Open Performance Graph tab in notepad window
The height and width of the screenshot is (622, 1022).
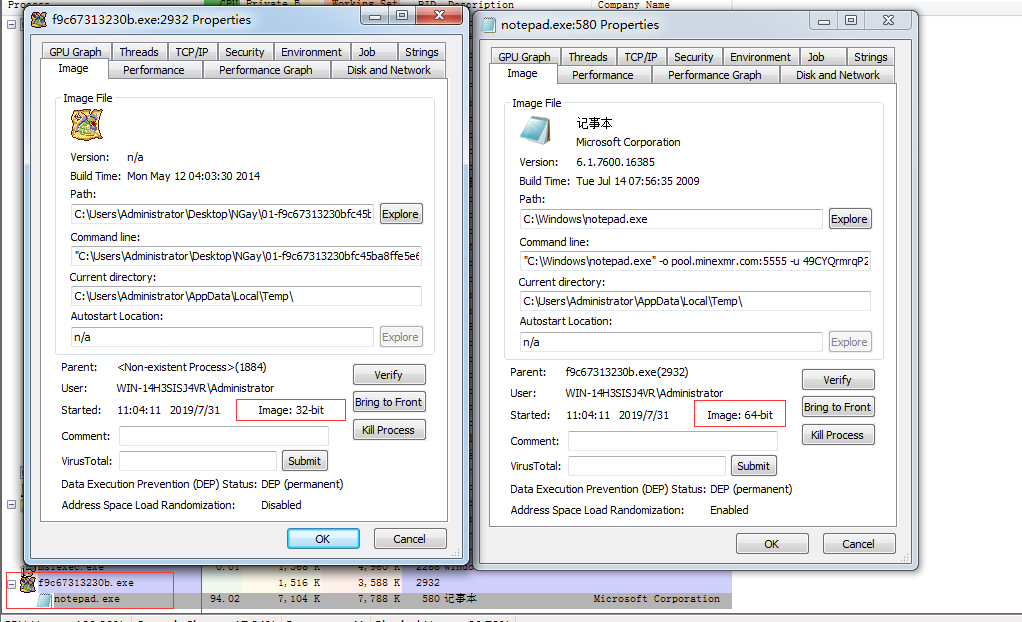[715, 75]
